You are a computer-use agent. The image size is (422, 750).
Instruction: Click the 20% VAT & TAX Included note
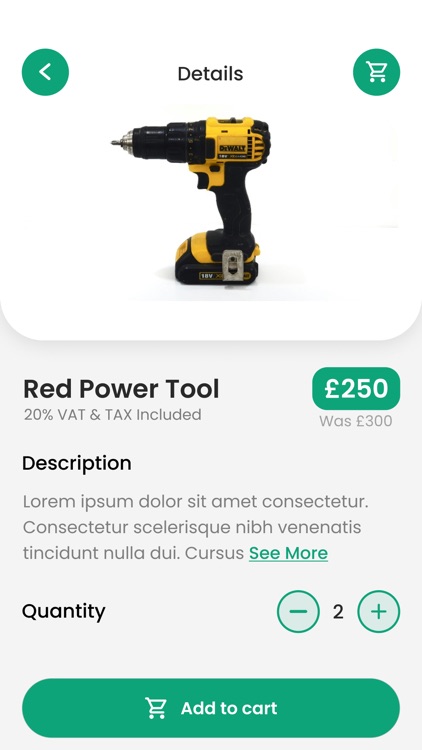(x=112, y=414)
